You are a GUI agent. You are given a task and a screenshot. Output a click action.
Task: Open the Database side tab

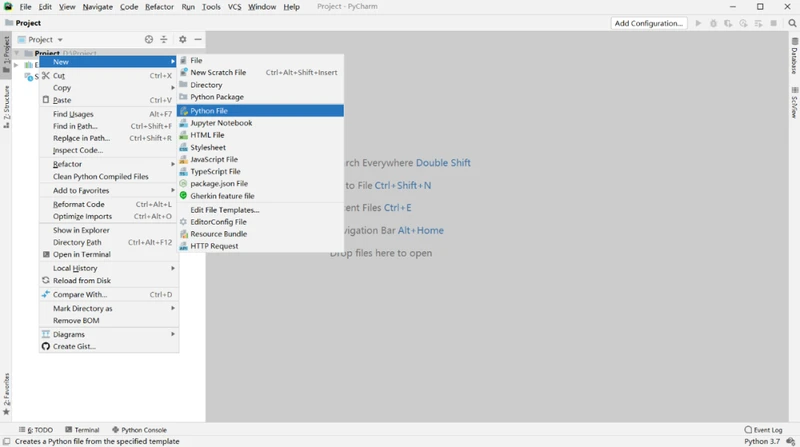[x=794, y=56]
